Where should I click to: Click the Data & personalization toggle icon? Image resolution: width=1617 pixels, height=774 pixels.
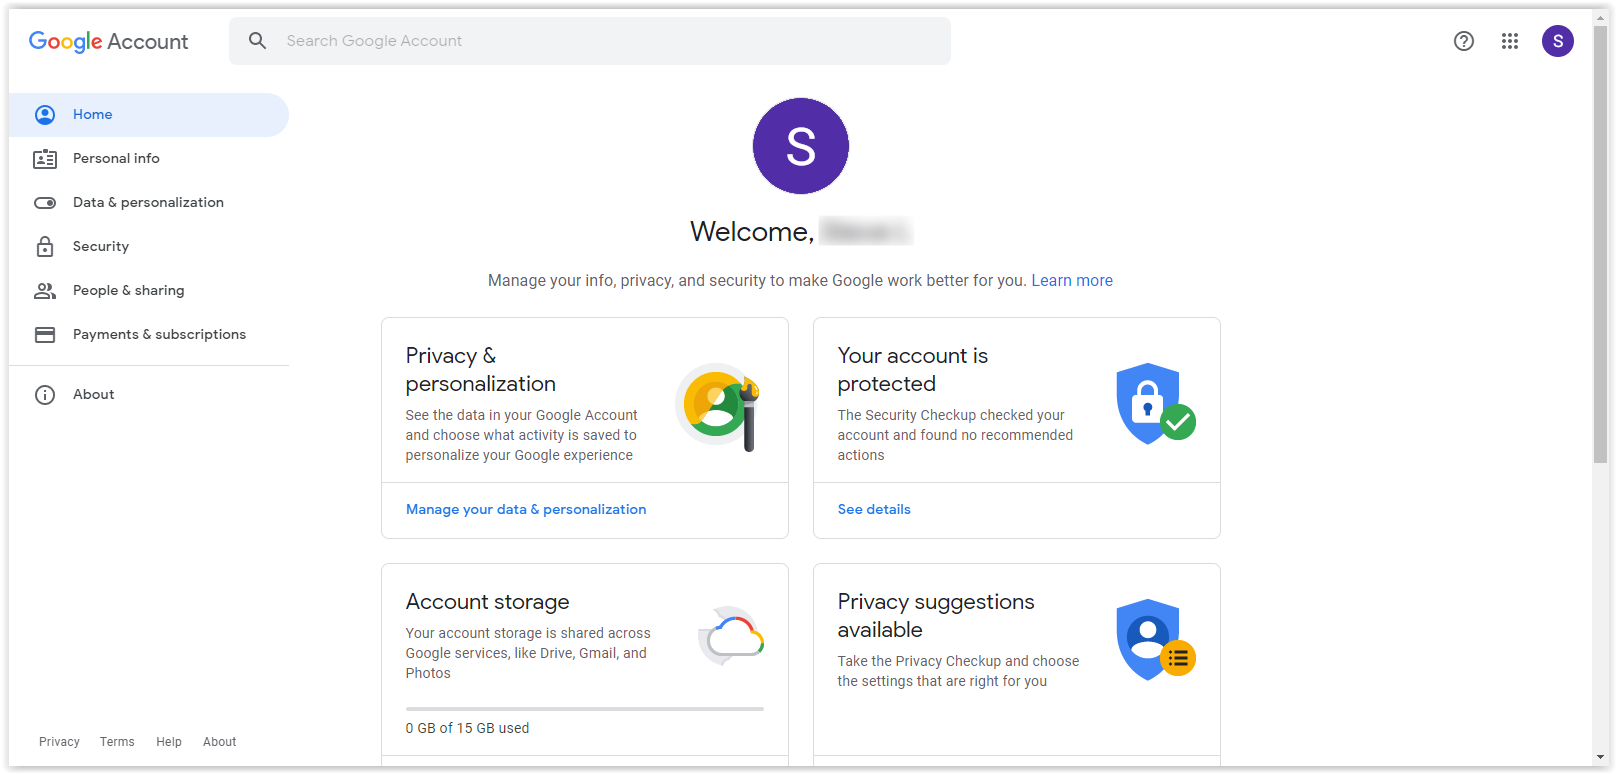tap(45, 202)
